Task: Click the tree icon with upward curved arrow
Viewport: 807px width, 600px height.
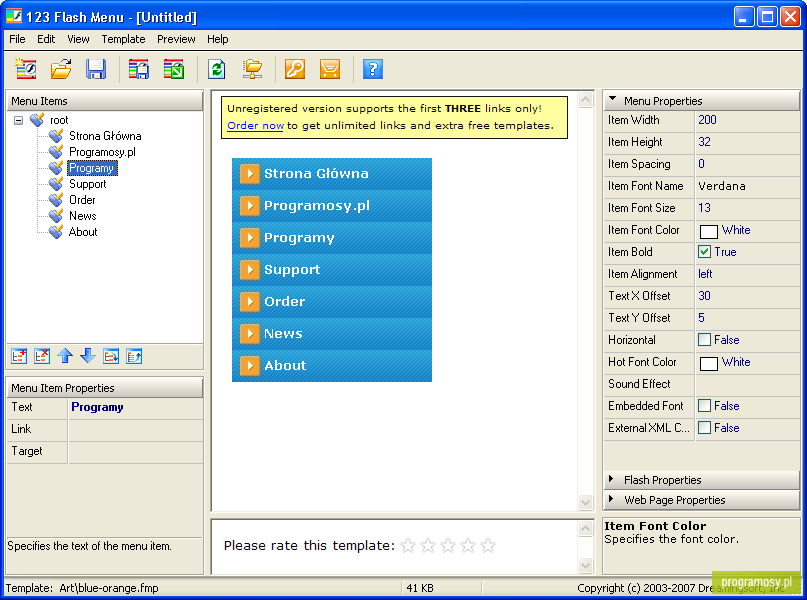Action: coord(134,356)
